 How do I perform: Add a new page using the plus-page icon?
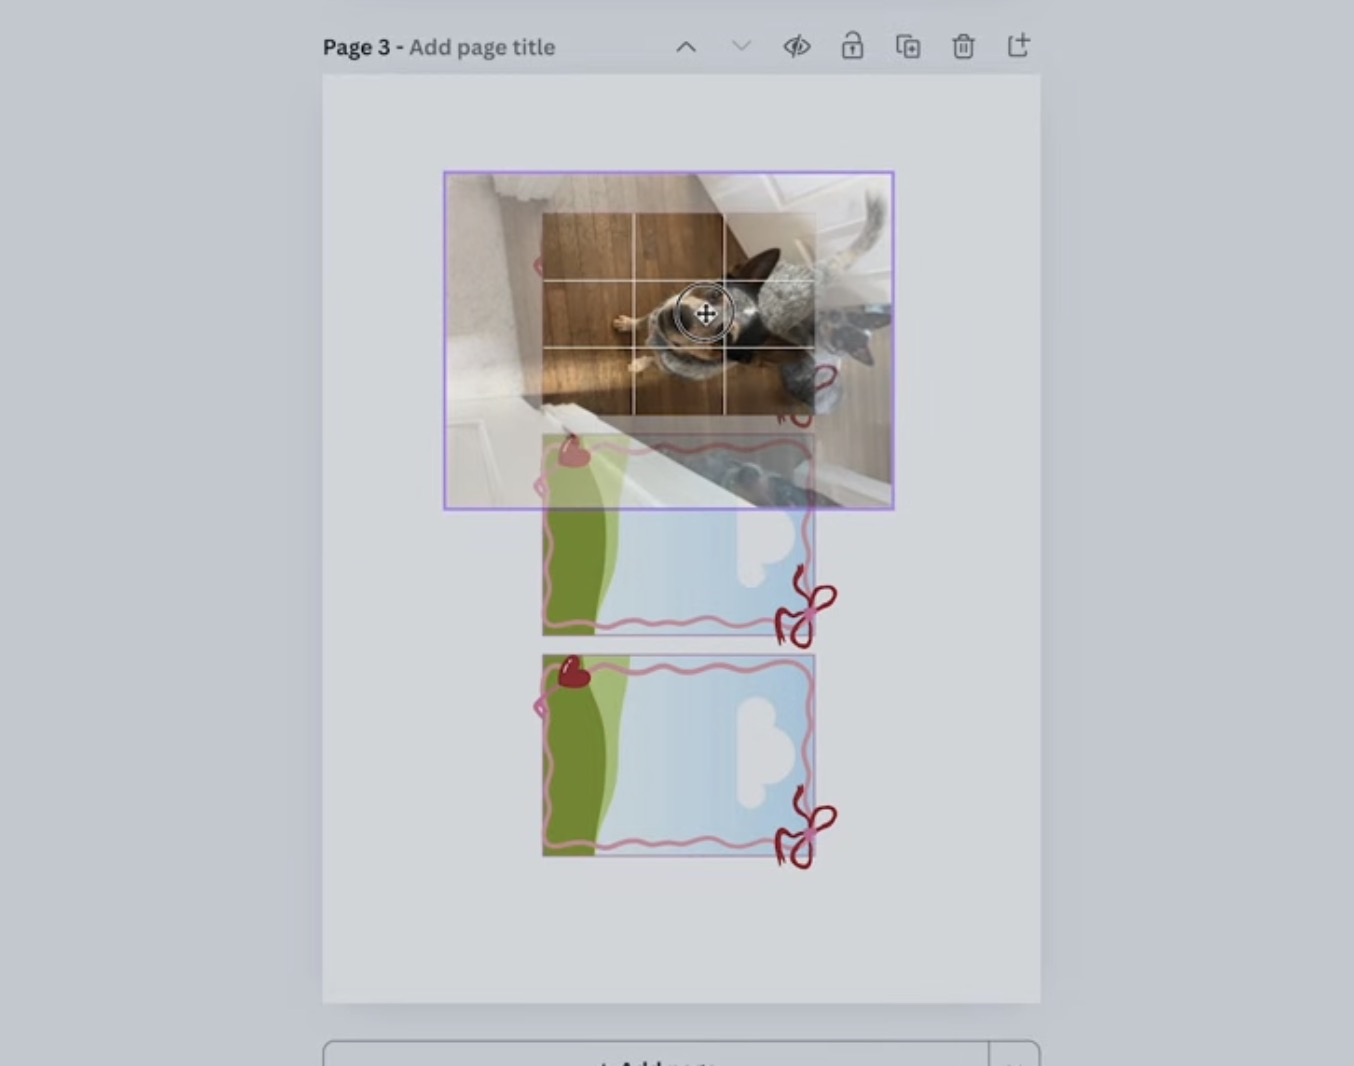coord(1018,46)
